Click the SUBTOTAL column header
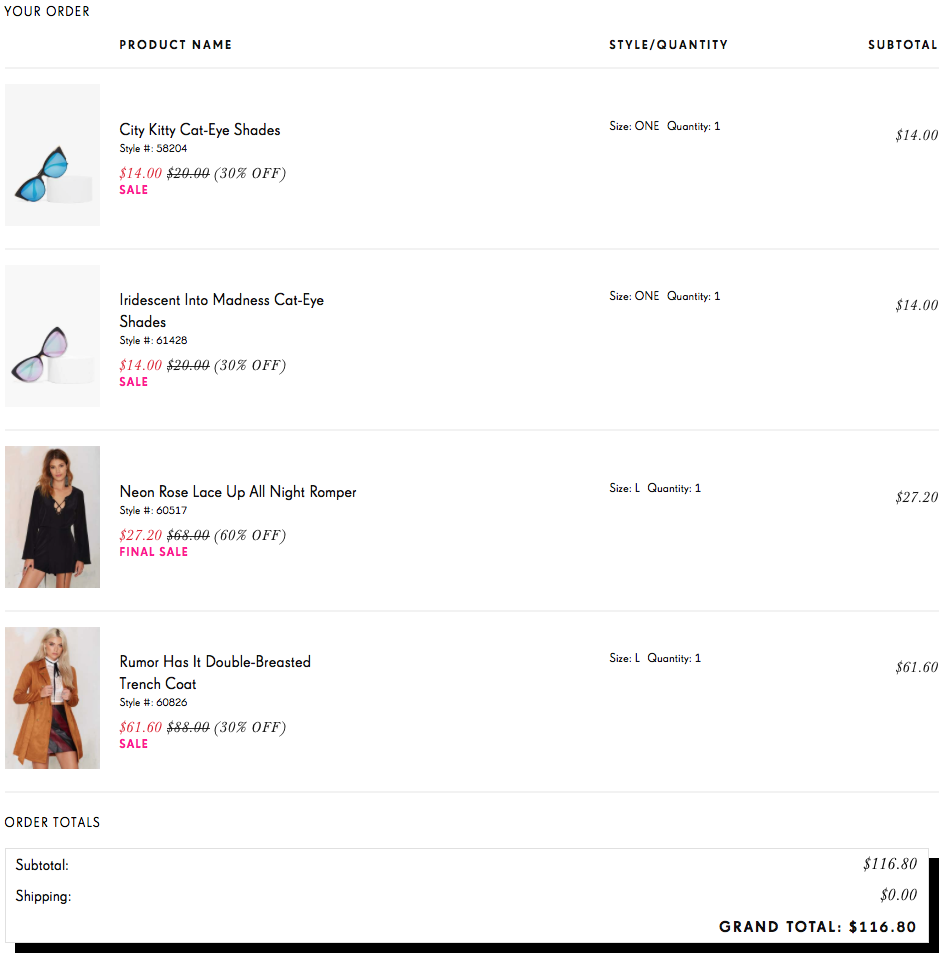 pos(902,45)
